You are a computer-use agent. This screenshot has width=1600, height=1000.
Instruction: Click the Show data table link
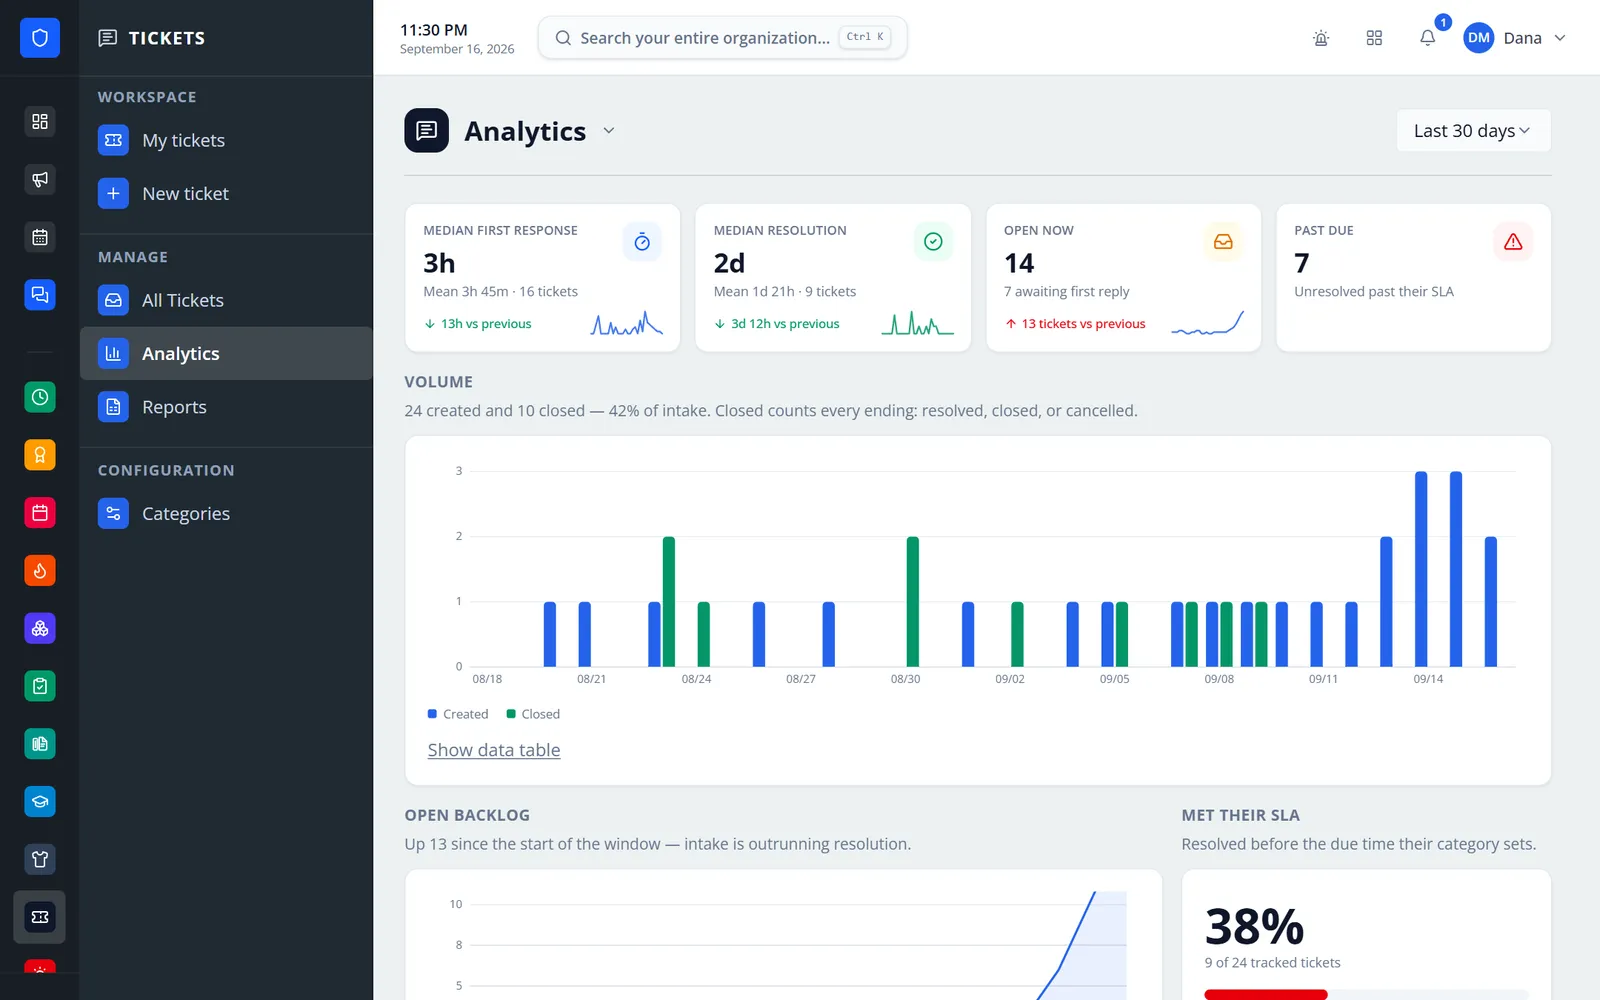[494, 750]
